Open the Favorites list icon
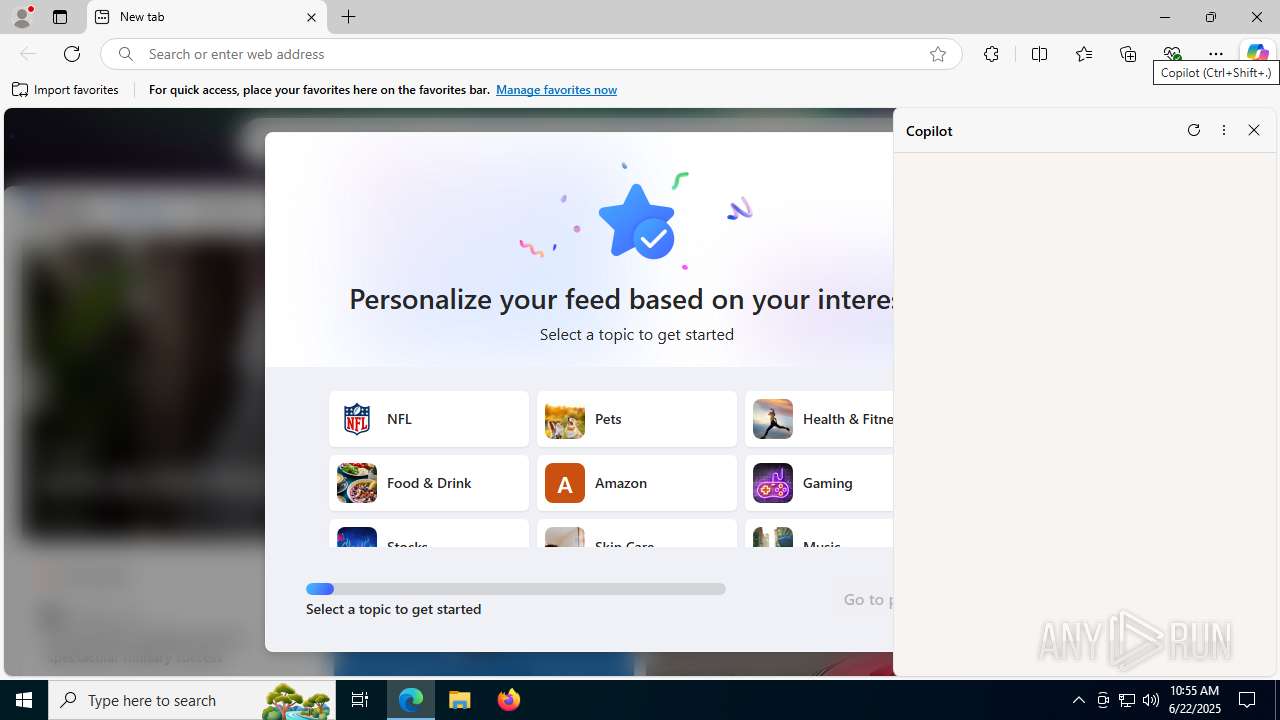The height and width of the screenshot is (720, 1280). (x=1084, y=54)
